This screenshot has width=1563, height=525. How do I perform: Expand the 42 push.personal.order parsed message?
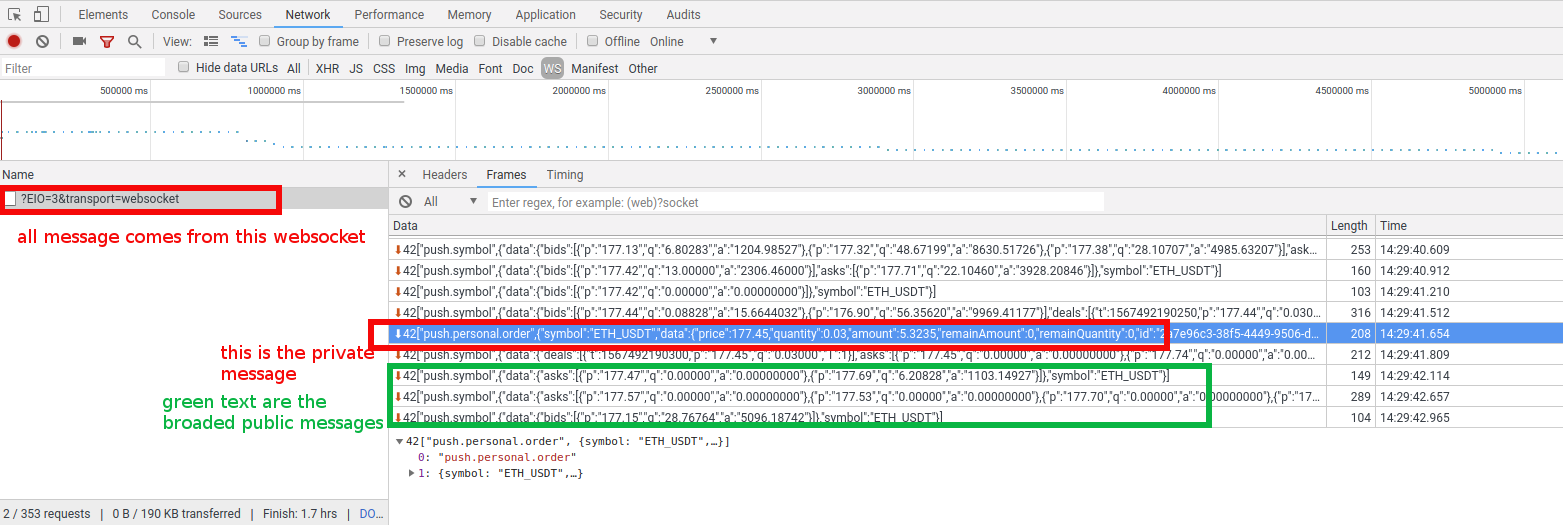pyautogui.click(x=399, y=441)
